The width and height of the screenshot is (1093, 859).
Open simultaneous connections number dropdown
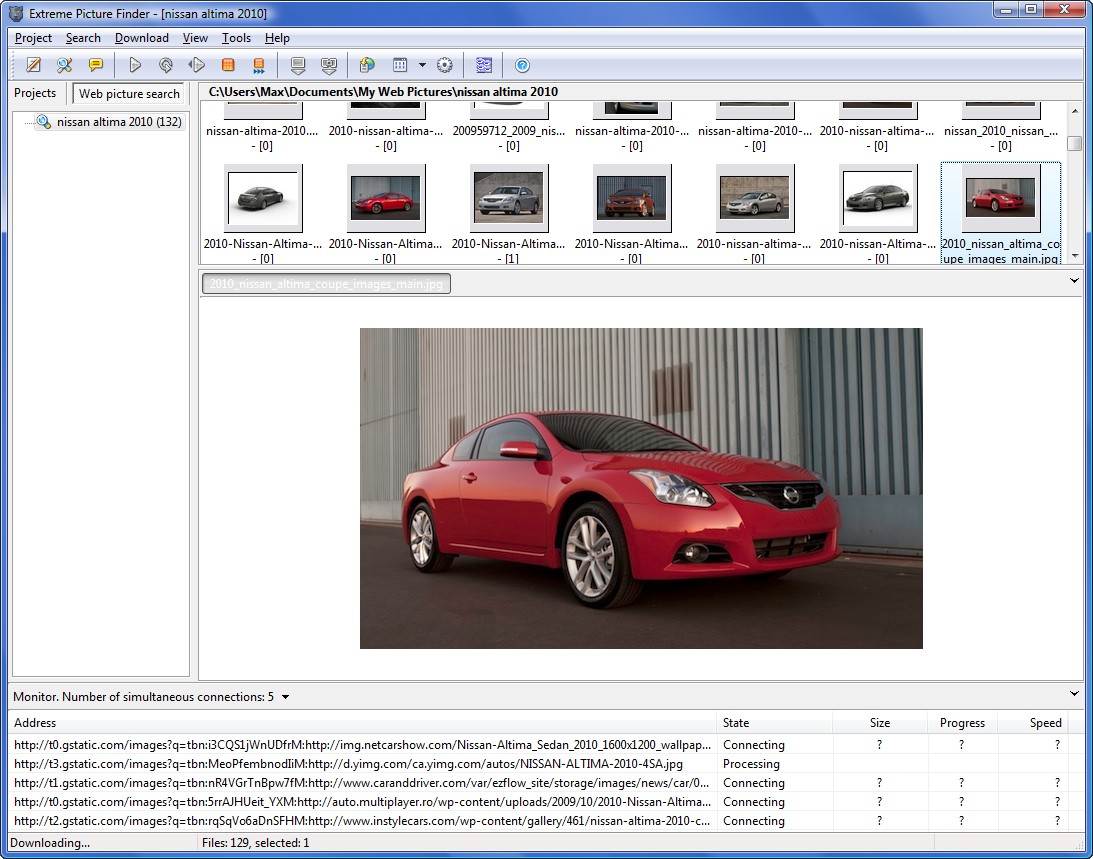click(x=285, y=697)
